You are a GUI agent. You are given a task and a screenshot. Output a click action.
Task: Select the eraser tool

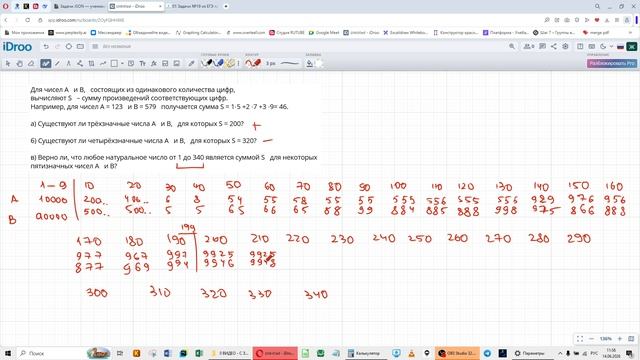tap(31, 63)
